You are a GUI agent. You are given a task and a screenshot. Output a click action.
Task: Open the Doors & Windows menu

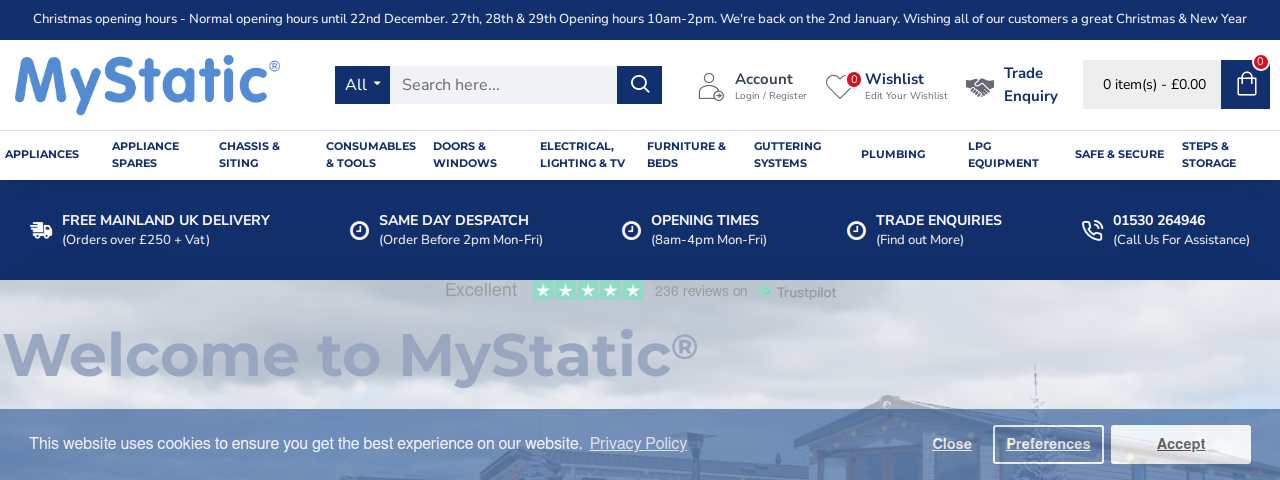(465, 154)
